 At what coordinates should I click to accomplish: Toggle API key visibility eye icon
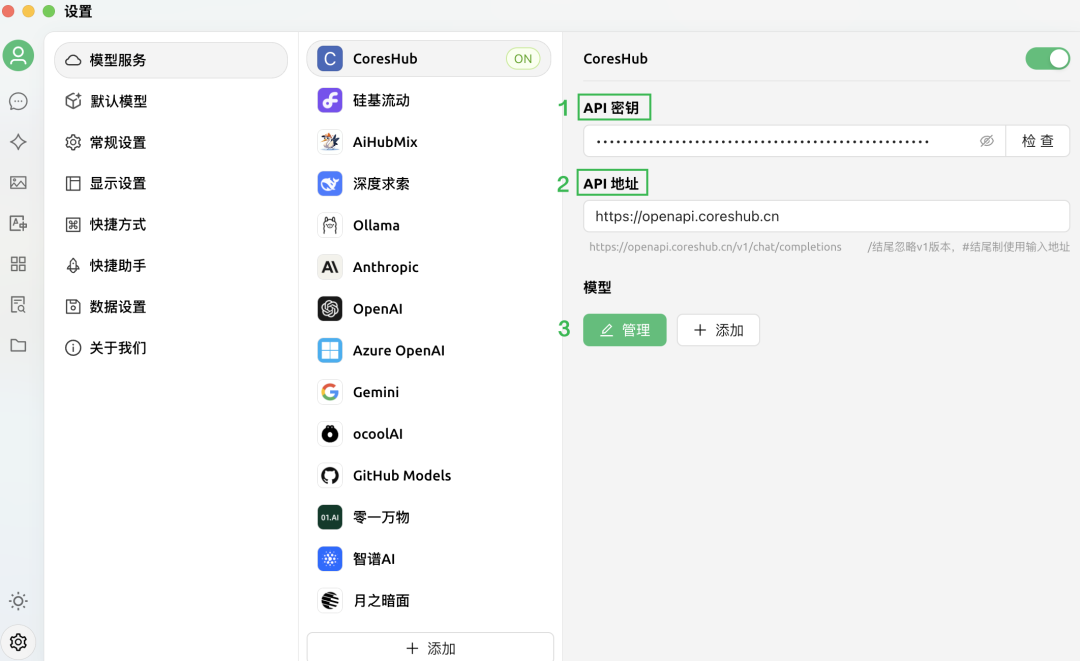[987, 141]
